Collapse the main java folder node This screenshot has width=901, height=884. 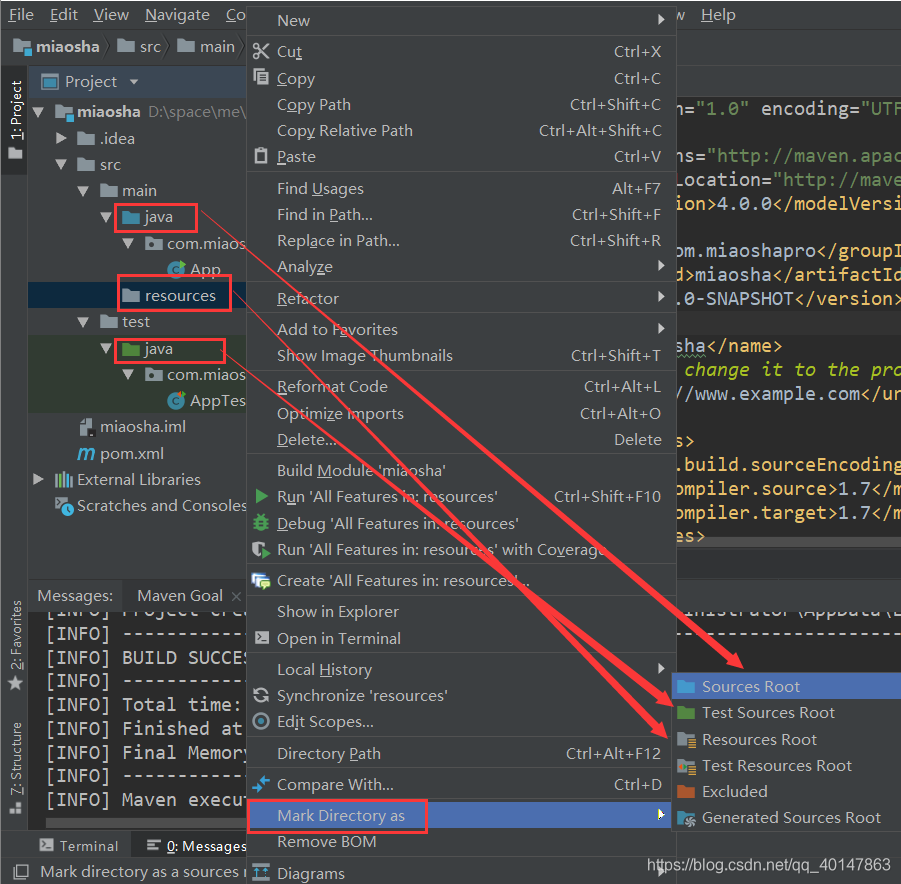pos(106,217)
